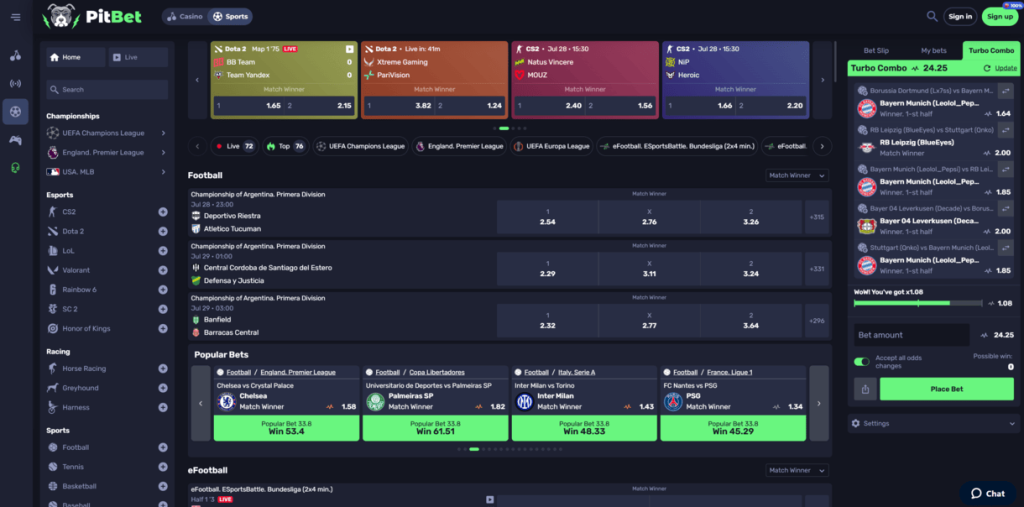Toggle Accept all odds changes switch
The width and height of the screenshot is (1024, 507).
click(862, 361)
